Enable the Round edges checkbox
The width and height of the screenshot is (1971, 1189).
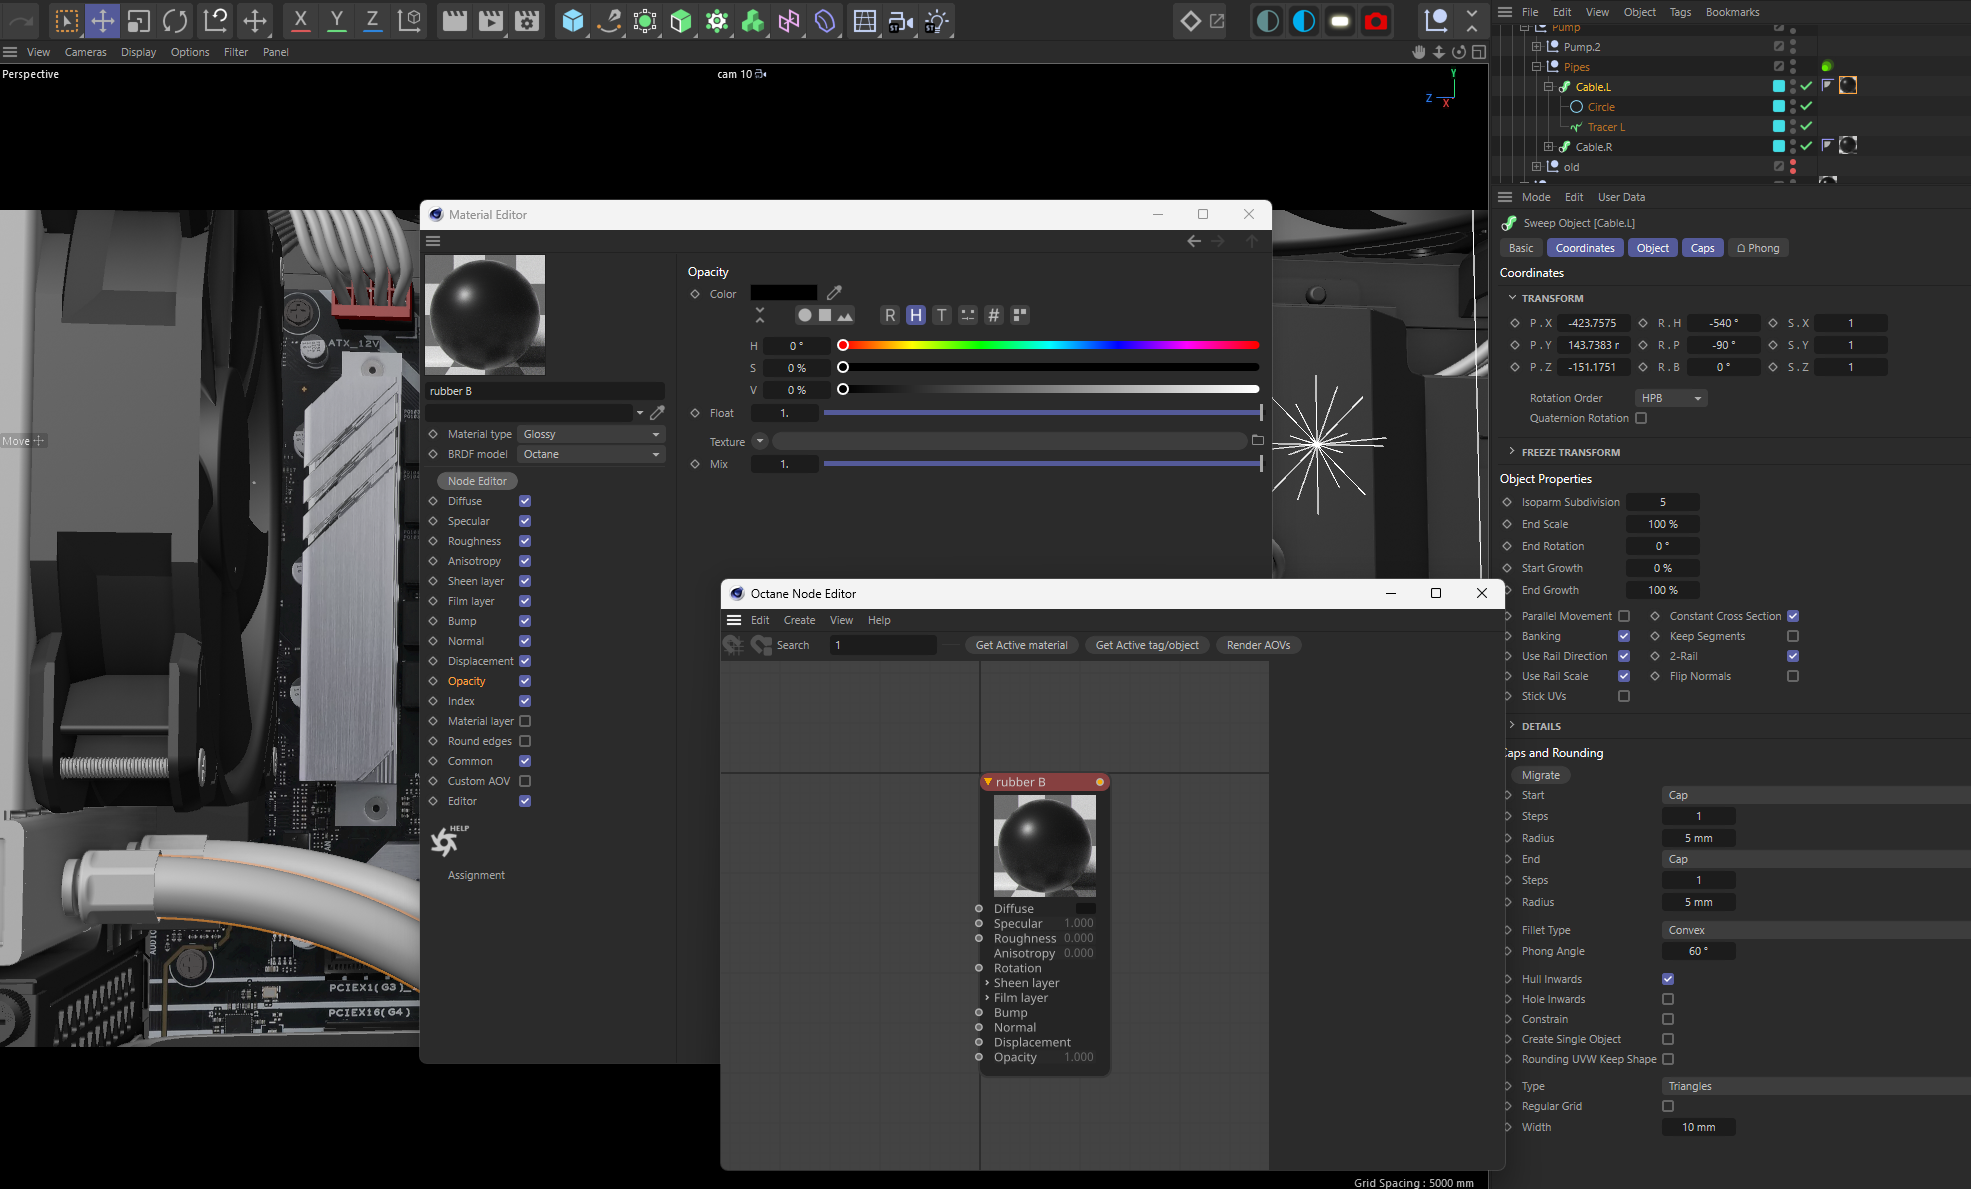tap(525, 741)
